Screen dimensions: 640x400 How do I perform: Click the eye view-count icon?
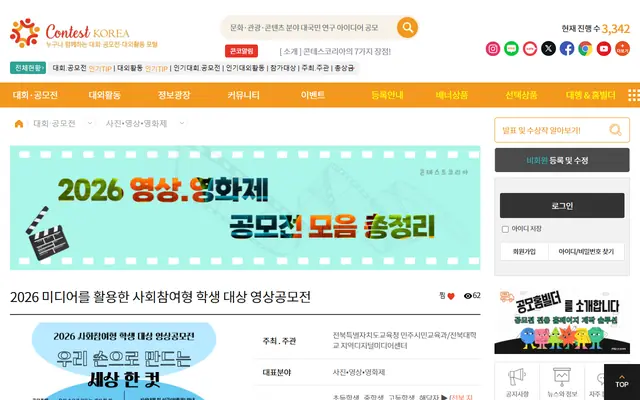[x=468, y=296]
